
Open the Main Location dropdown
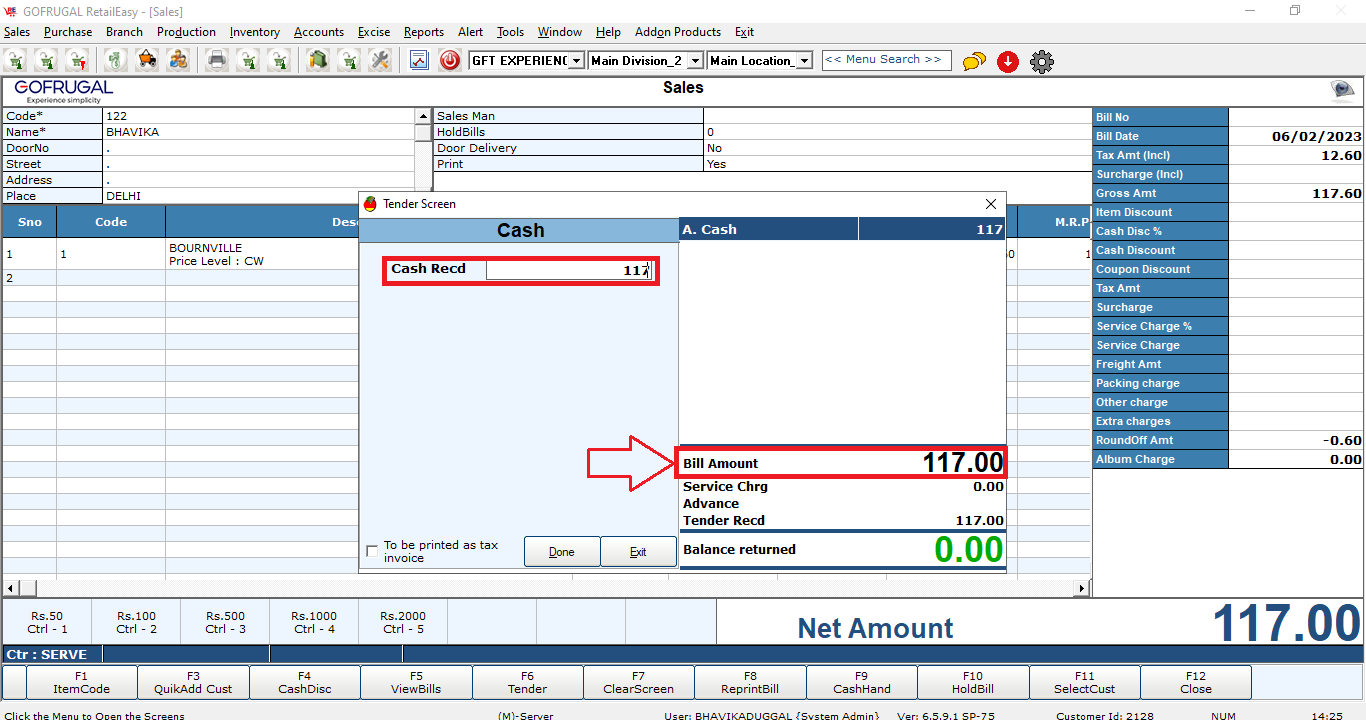[x=804, y=61]
